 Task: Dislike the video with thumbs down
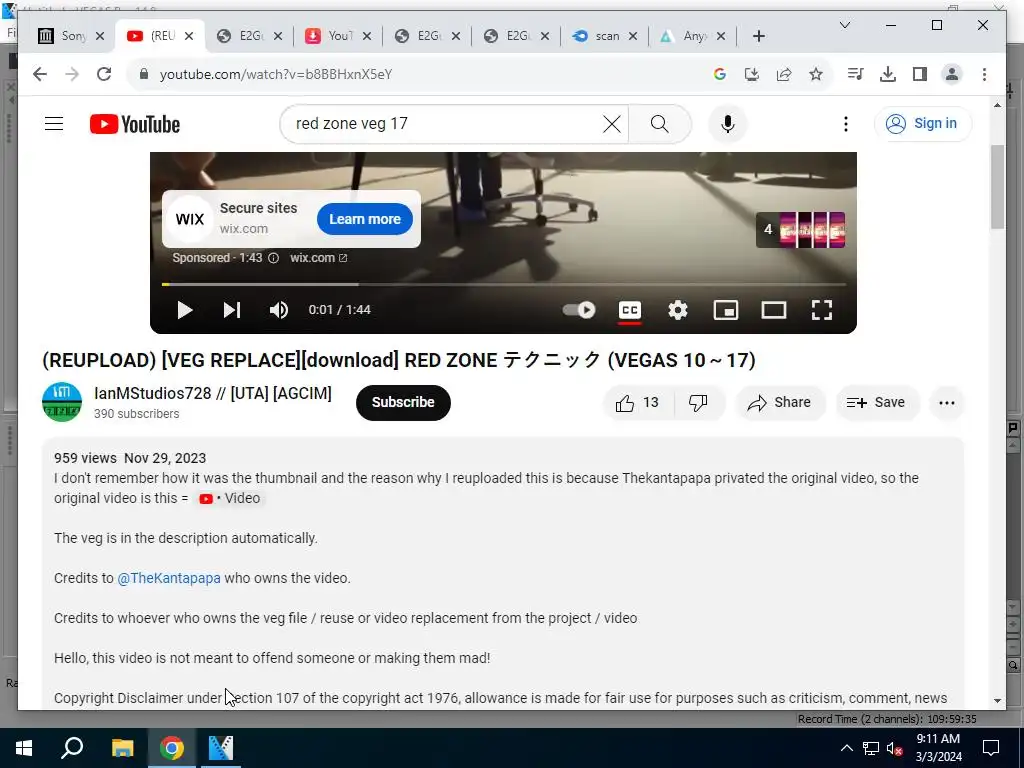(x=698, y=403)
